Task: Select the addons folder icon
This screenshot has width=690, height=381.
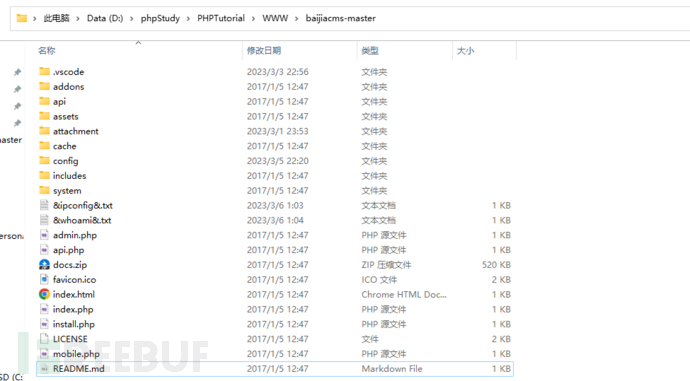Action: pos(44,86)
